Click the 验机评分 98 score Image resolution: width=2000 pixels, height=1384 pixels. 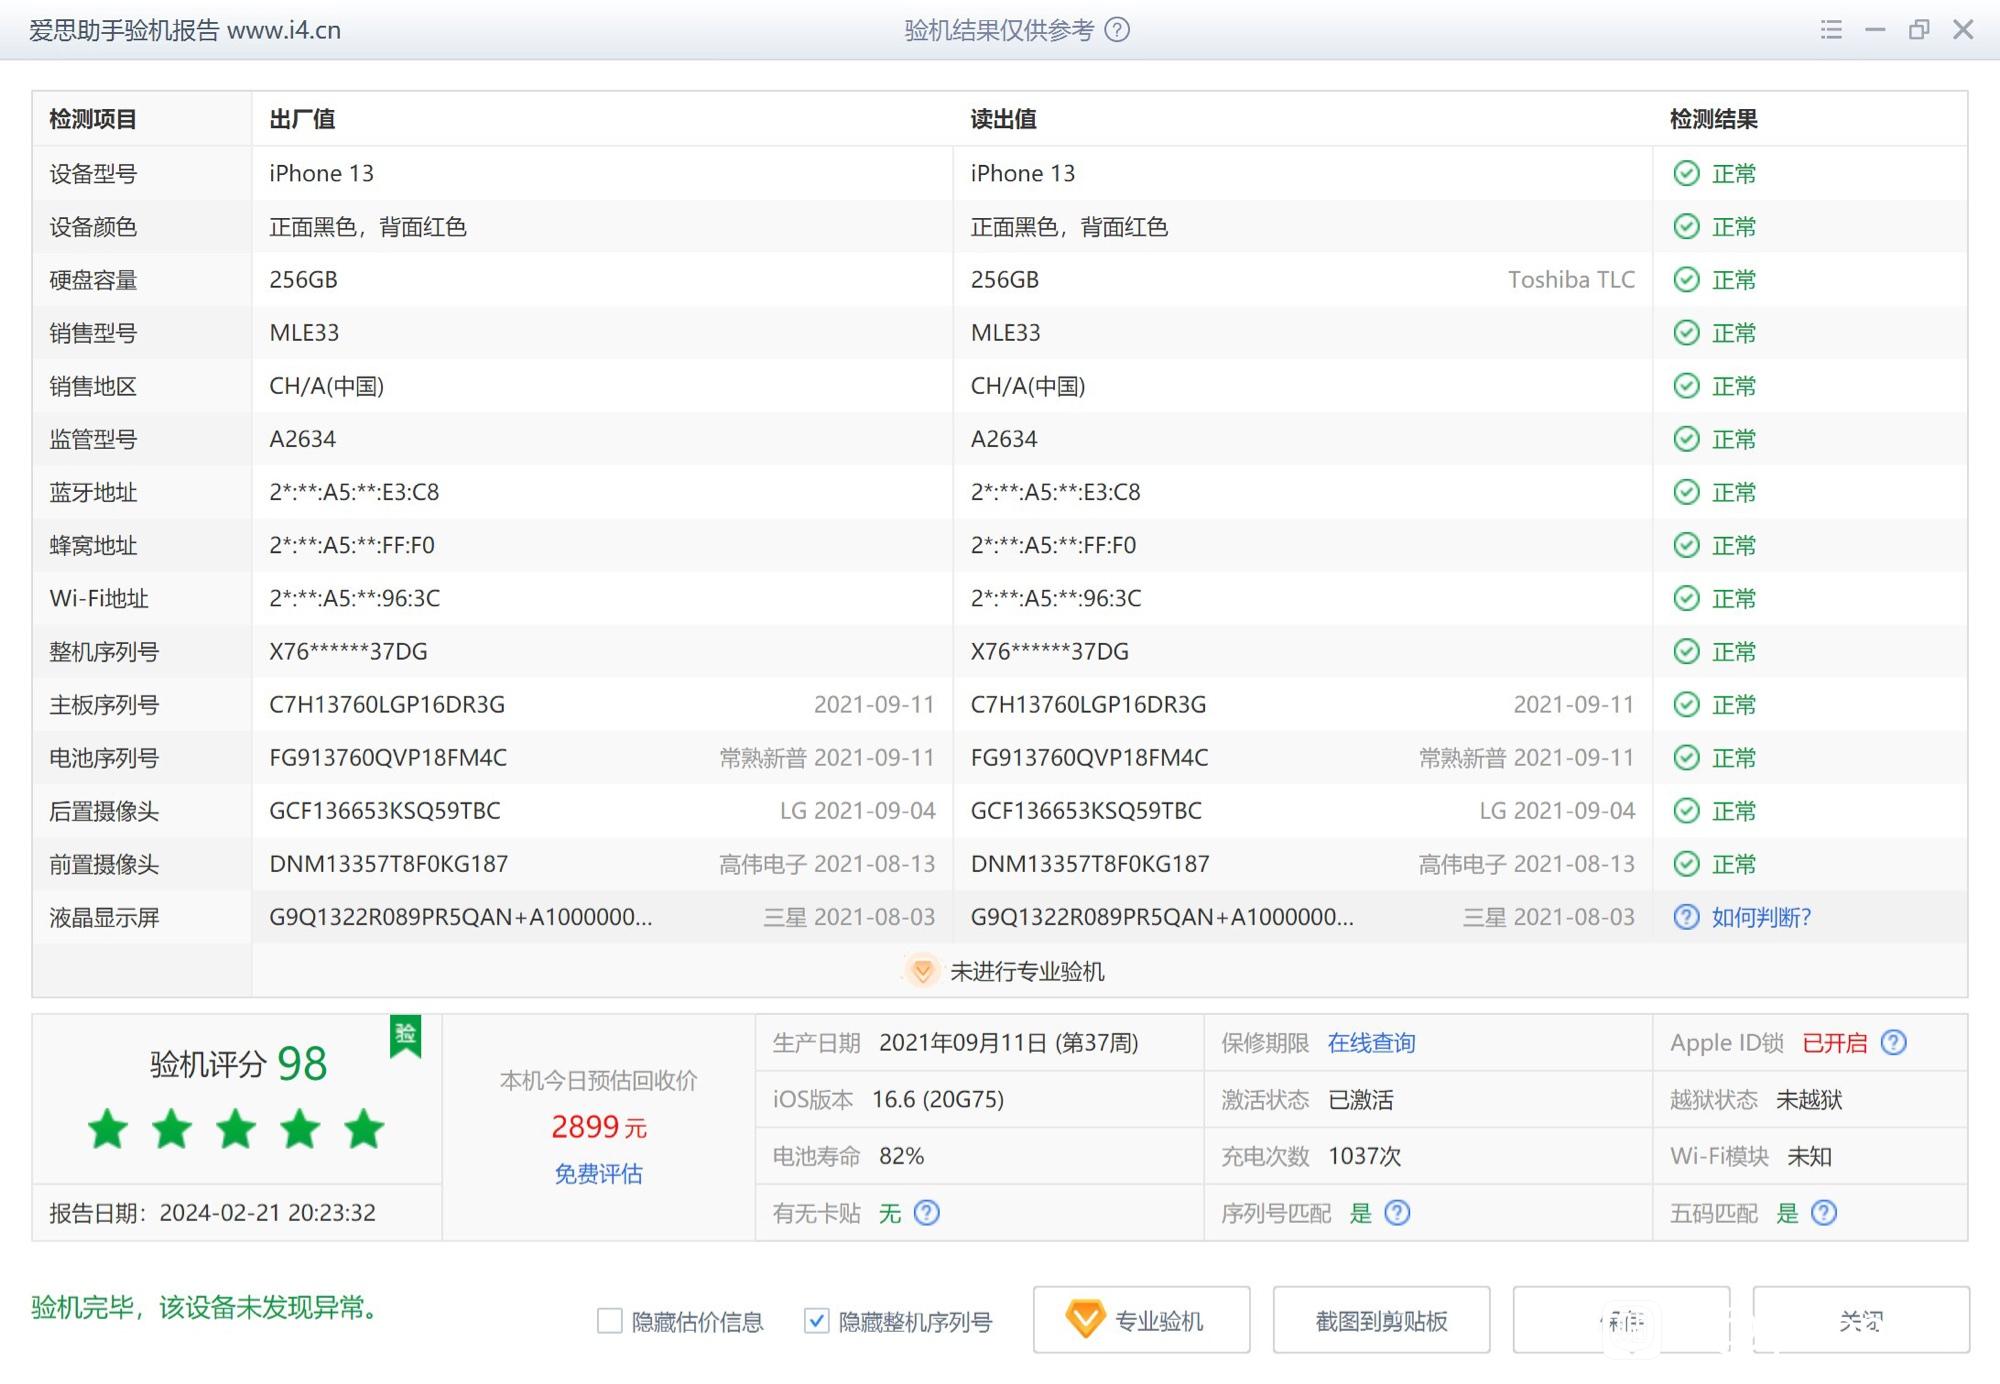coord(238,1063)
